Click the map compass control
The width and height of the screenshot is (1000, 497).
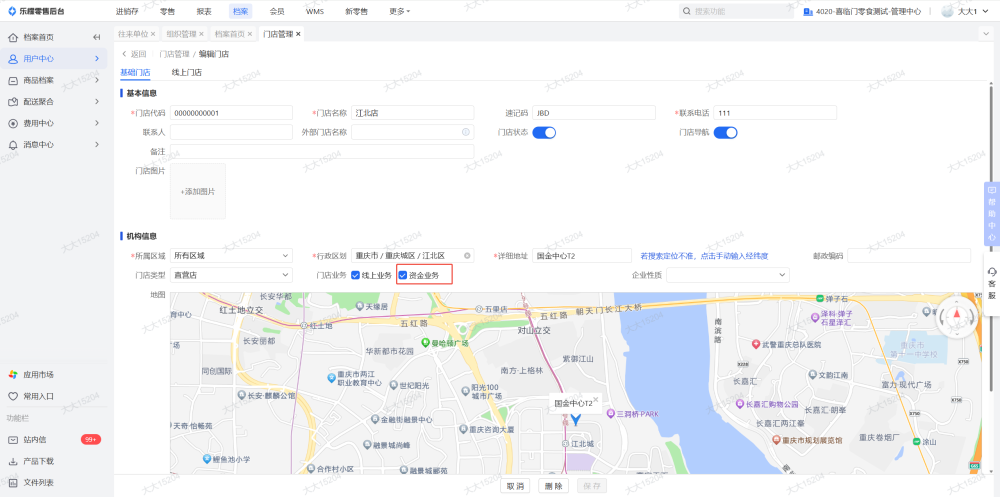956,316
